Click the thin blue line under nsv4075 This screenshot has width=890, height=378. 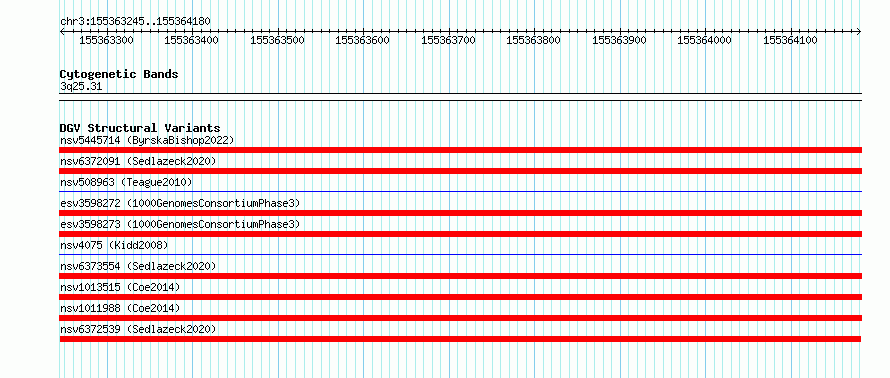tap(460, 255)
